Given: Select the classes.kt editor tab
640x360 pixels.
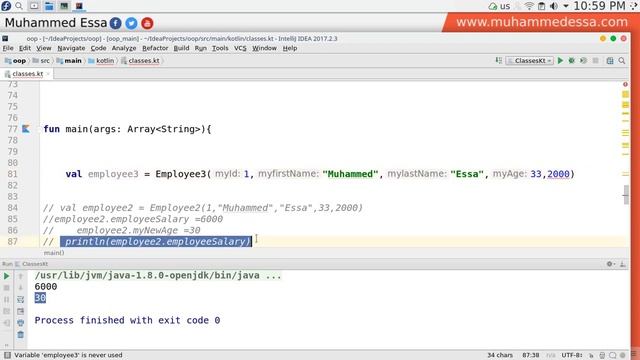Looking at the screenshot, I should pyautogui.click(x=27, y=74).
